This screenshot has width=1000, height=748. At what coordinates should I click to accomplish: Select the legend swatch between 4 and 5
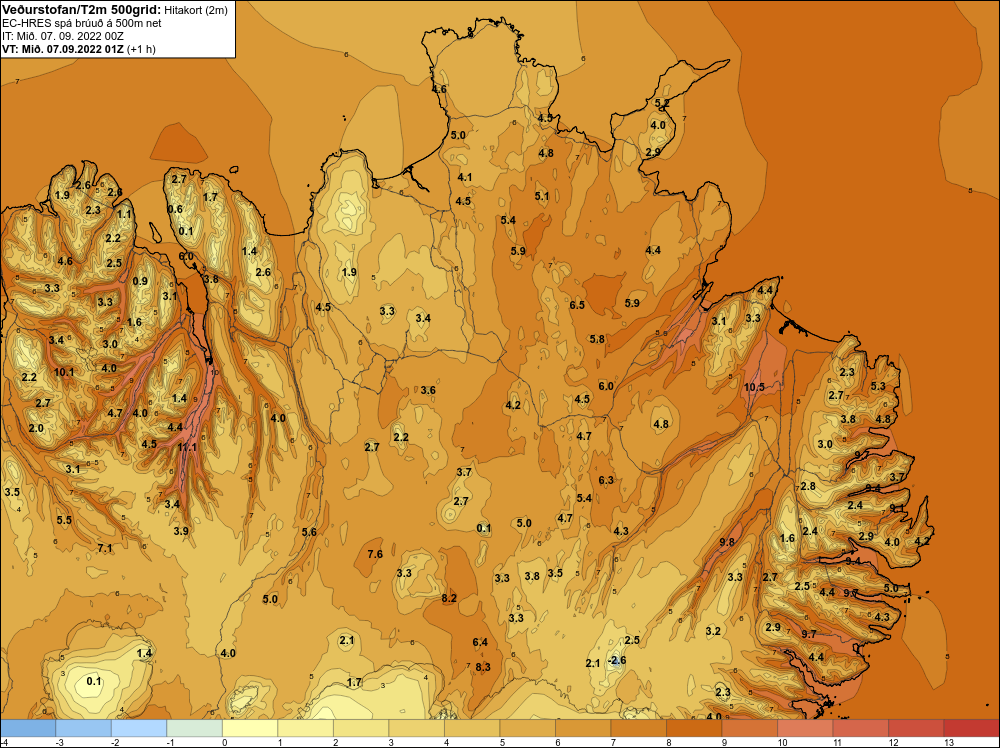tap(472, 728)
